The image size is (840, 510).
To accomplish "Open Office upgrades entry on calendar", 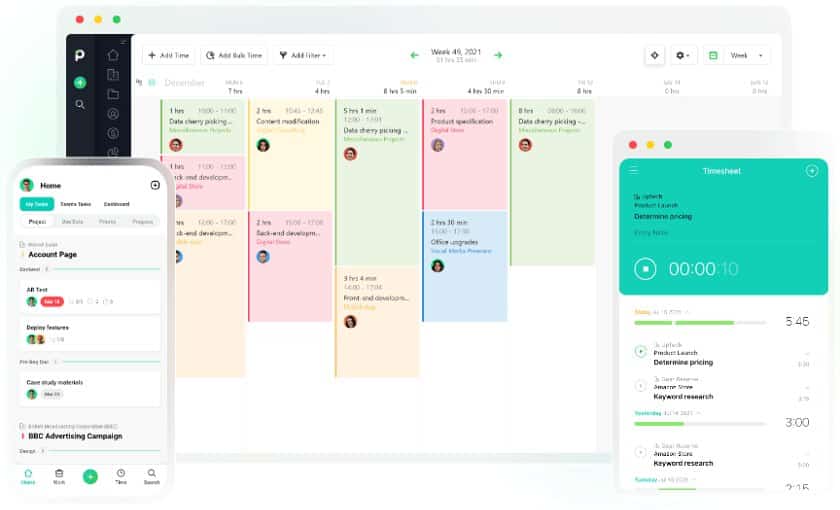I will coord(465,266).
